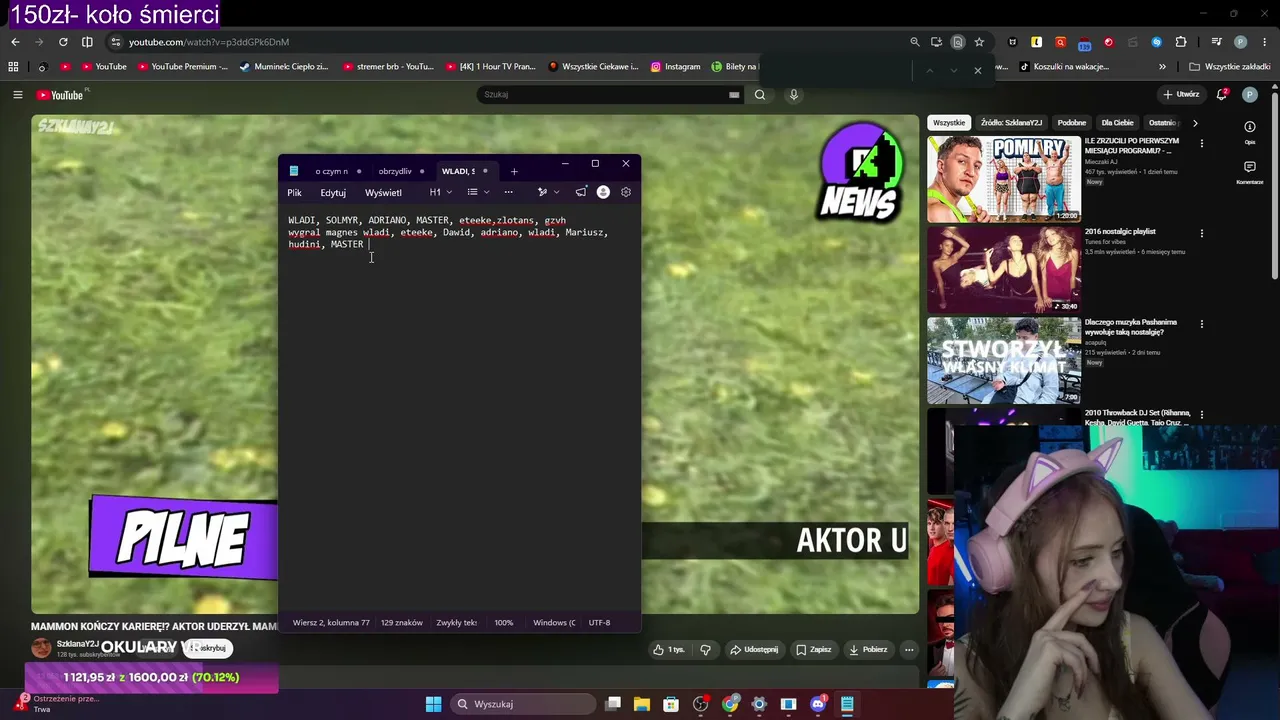The width and height of the screenshot is (1280, 720).
Task: Open the more formatting options ellipsis in Notepad
Action: pyautogui.click(x=508, y=192)
